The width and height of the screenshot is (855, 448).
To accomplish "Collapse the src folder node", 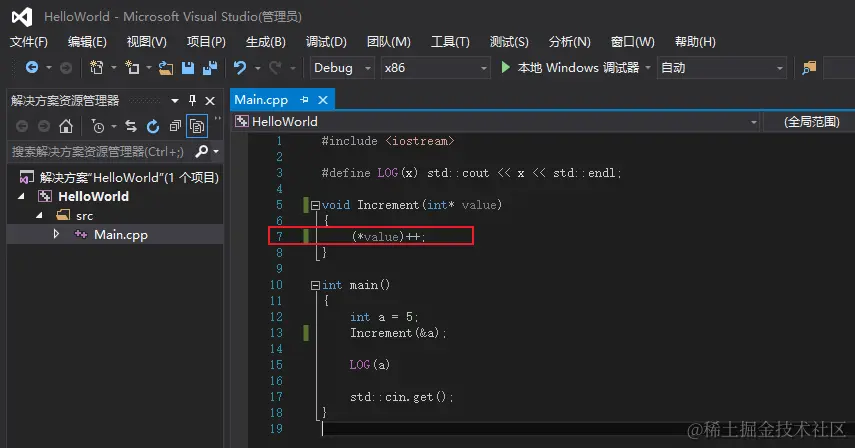I will [39, 215].
